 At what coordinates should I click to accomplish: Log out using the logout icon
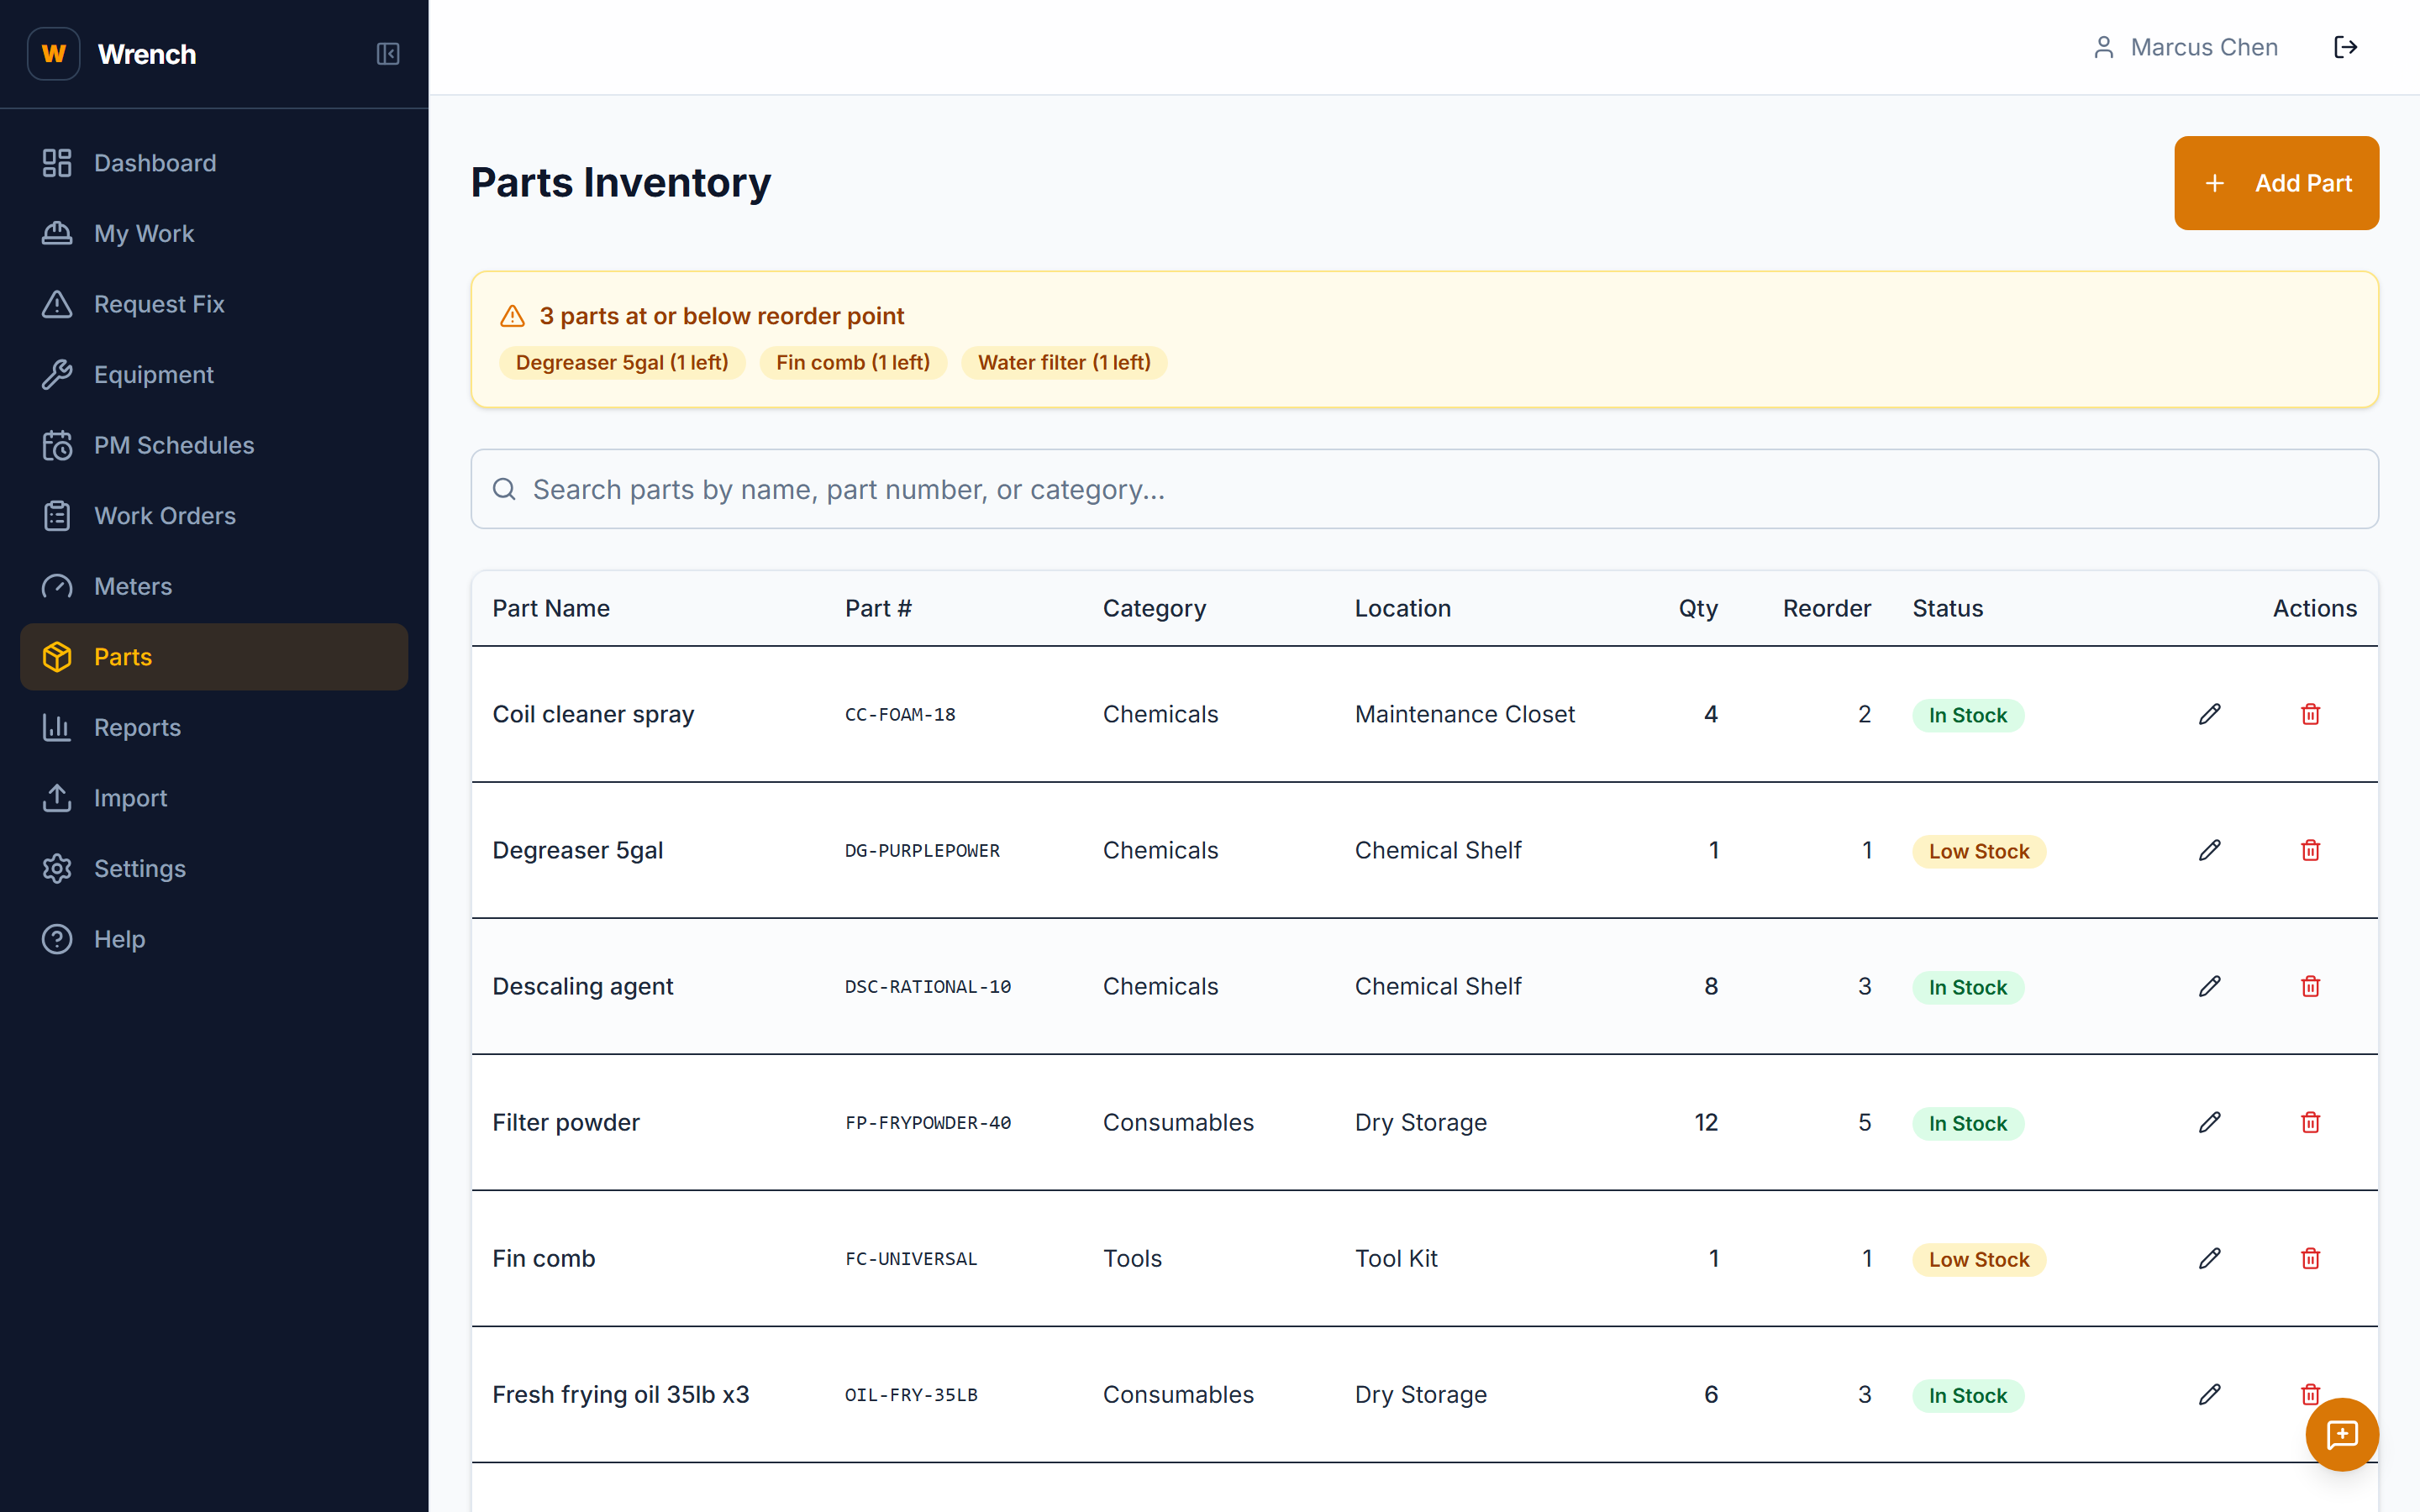[x=2347, y=46]
